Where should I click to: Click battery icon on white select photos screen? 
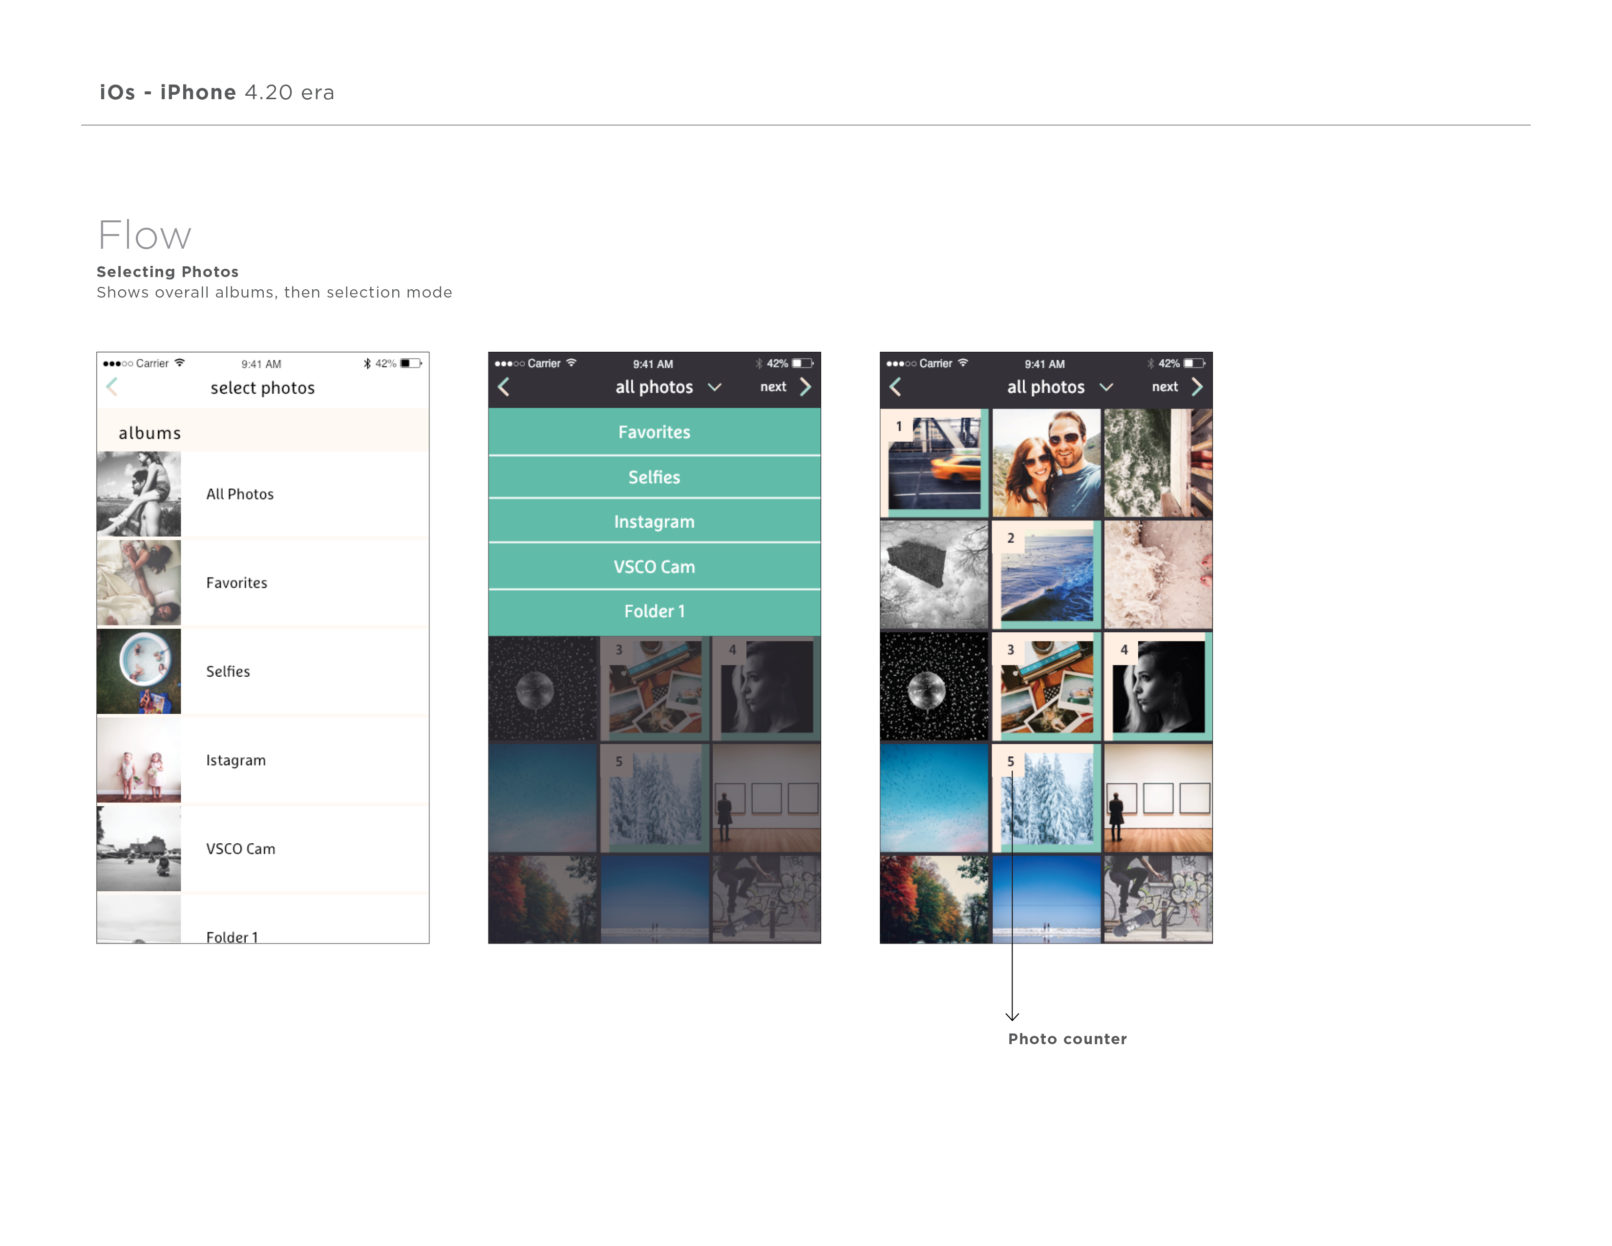click(x=411, y=364)
